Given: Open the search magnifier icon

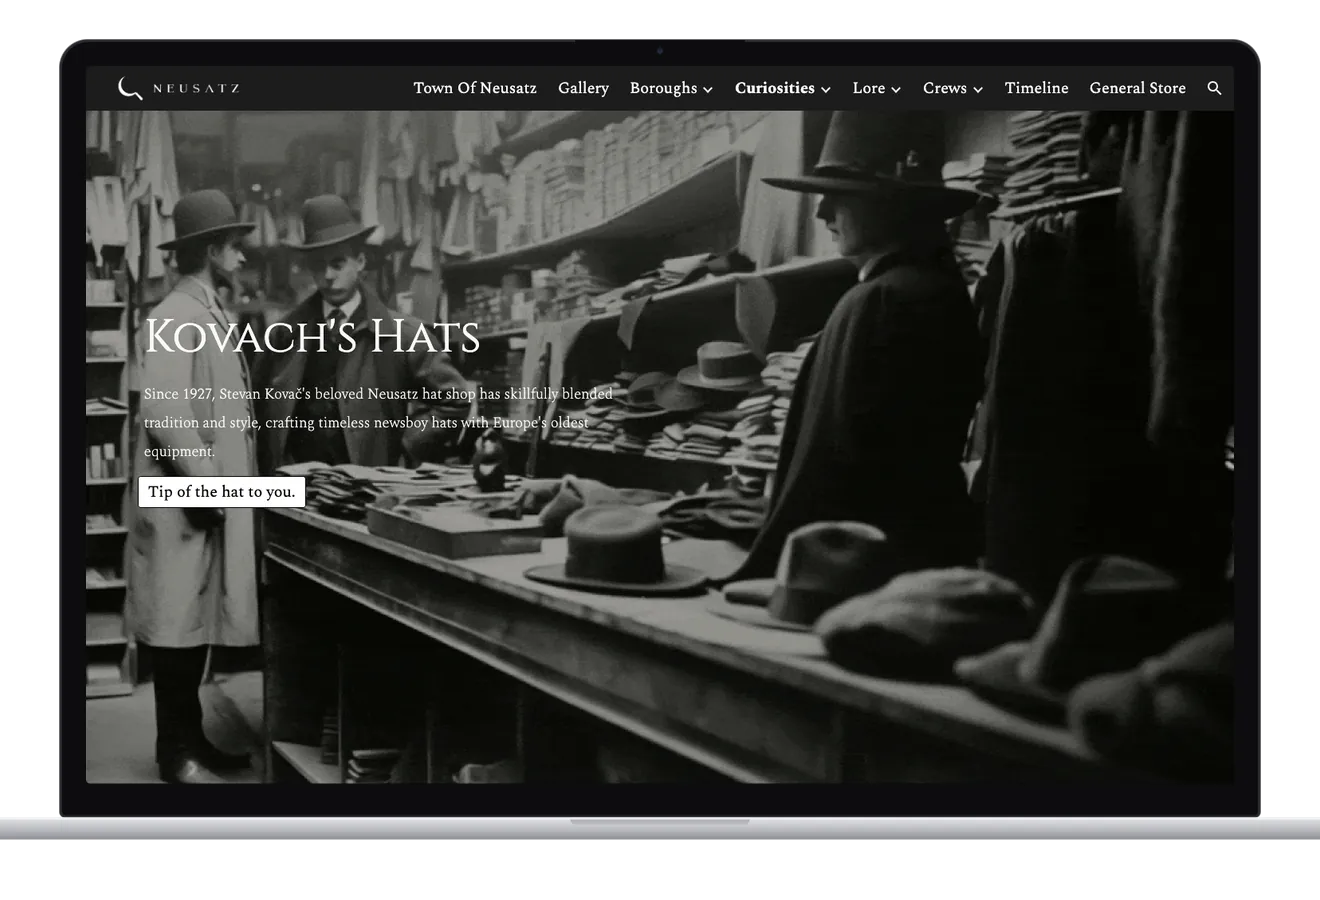Looking at the screenshot, I should click(1214, 88).
